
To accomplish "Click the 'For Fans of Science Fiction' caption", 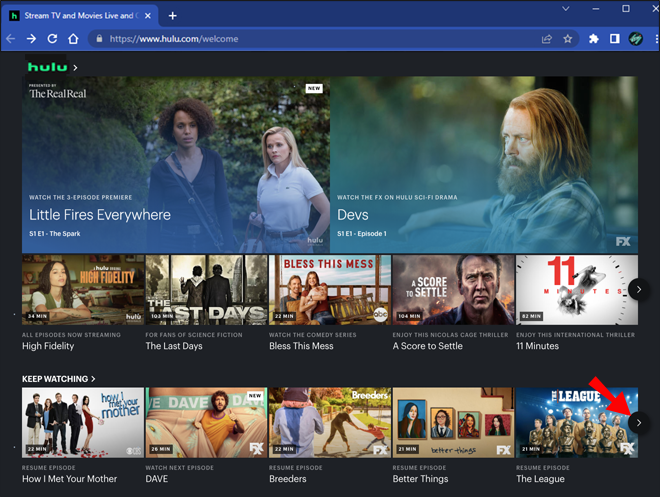I will coord(194,335).
